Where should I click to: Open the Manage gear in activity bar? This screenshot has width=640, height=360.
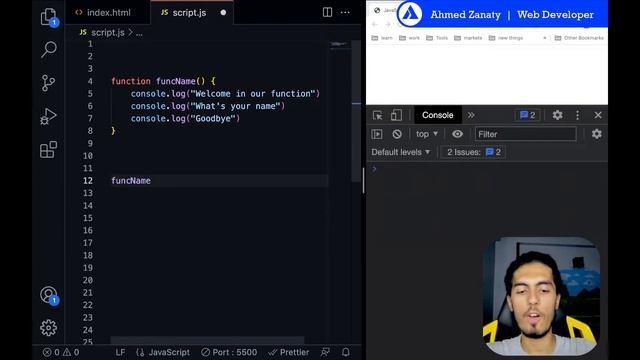49,327
